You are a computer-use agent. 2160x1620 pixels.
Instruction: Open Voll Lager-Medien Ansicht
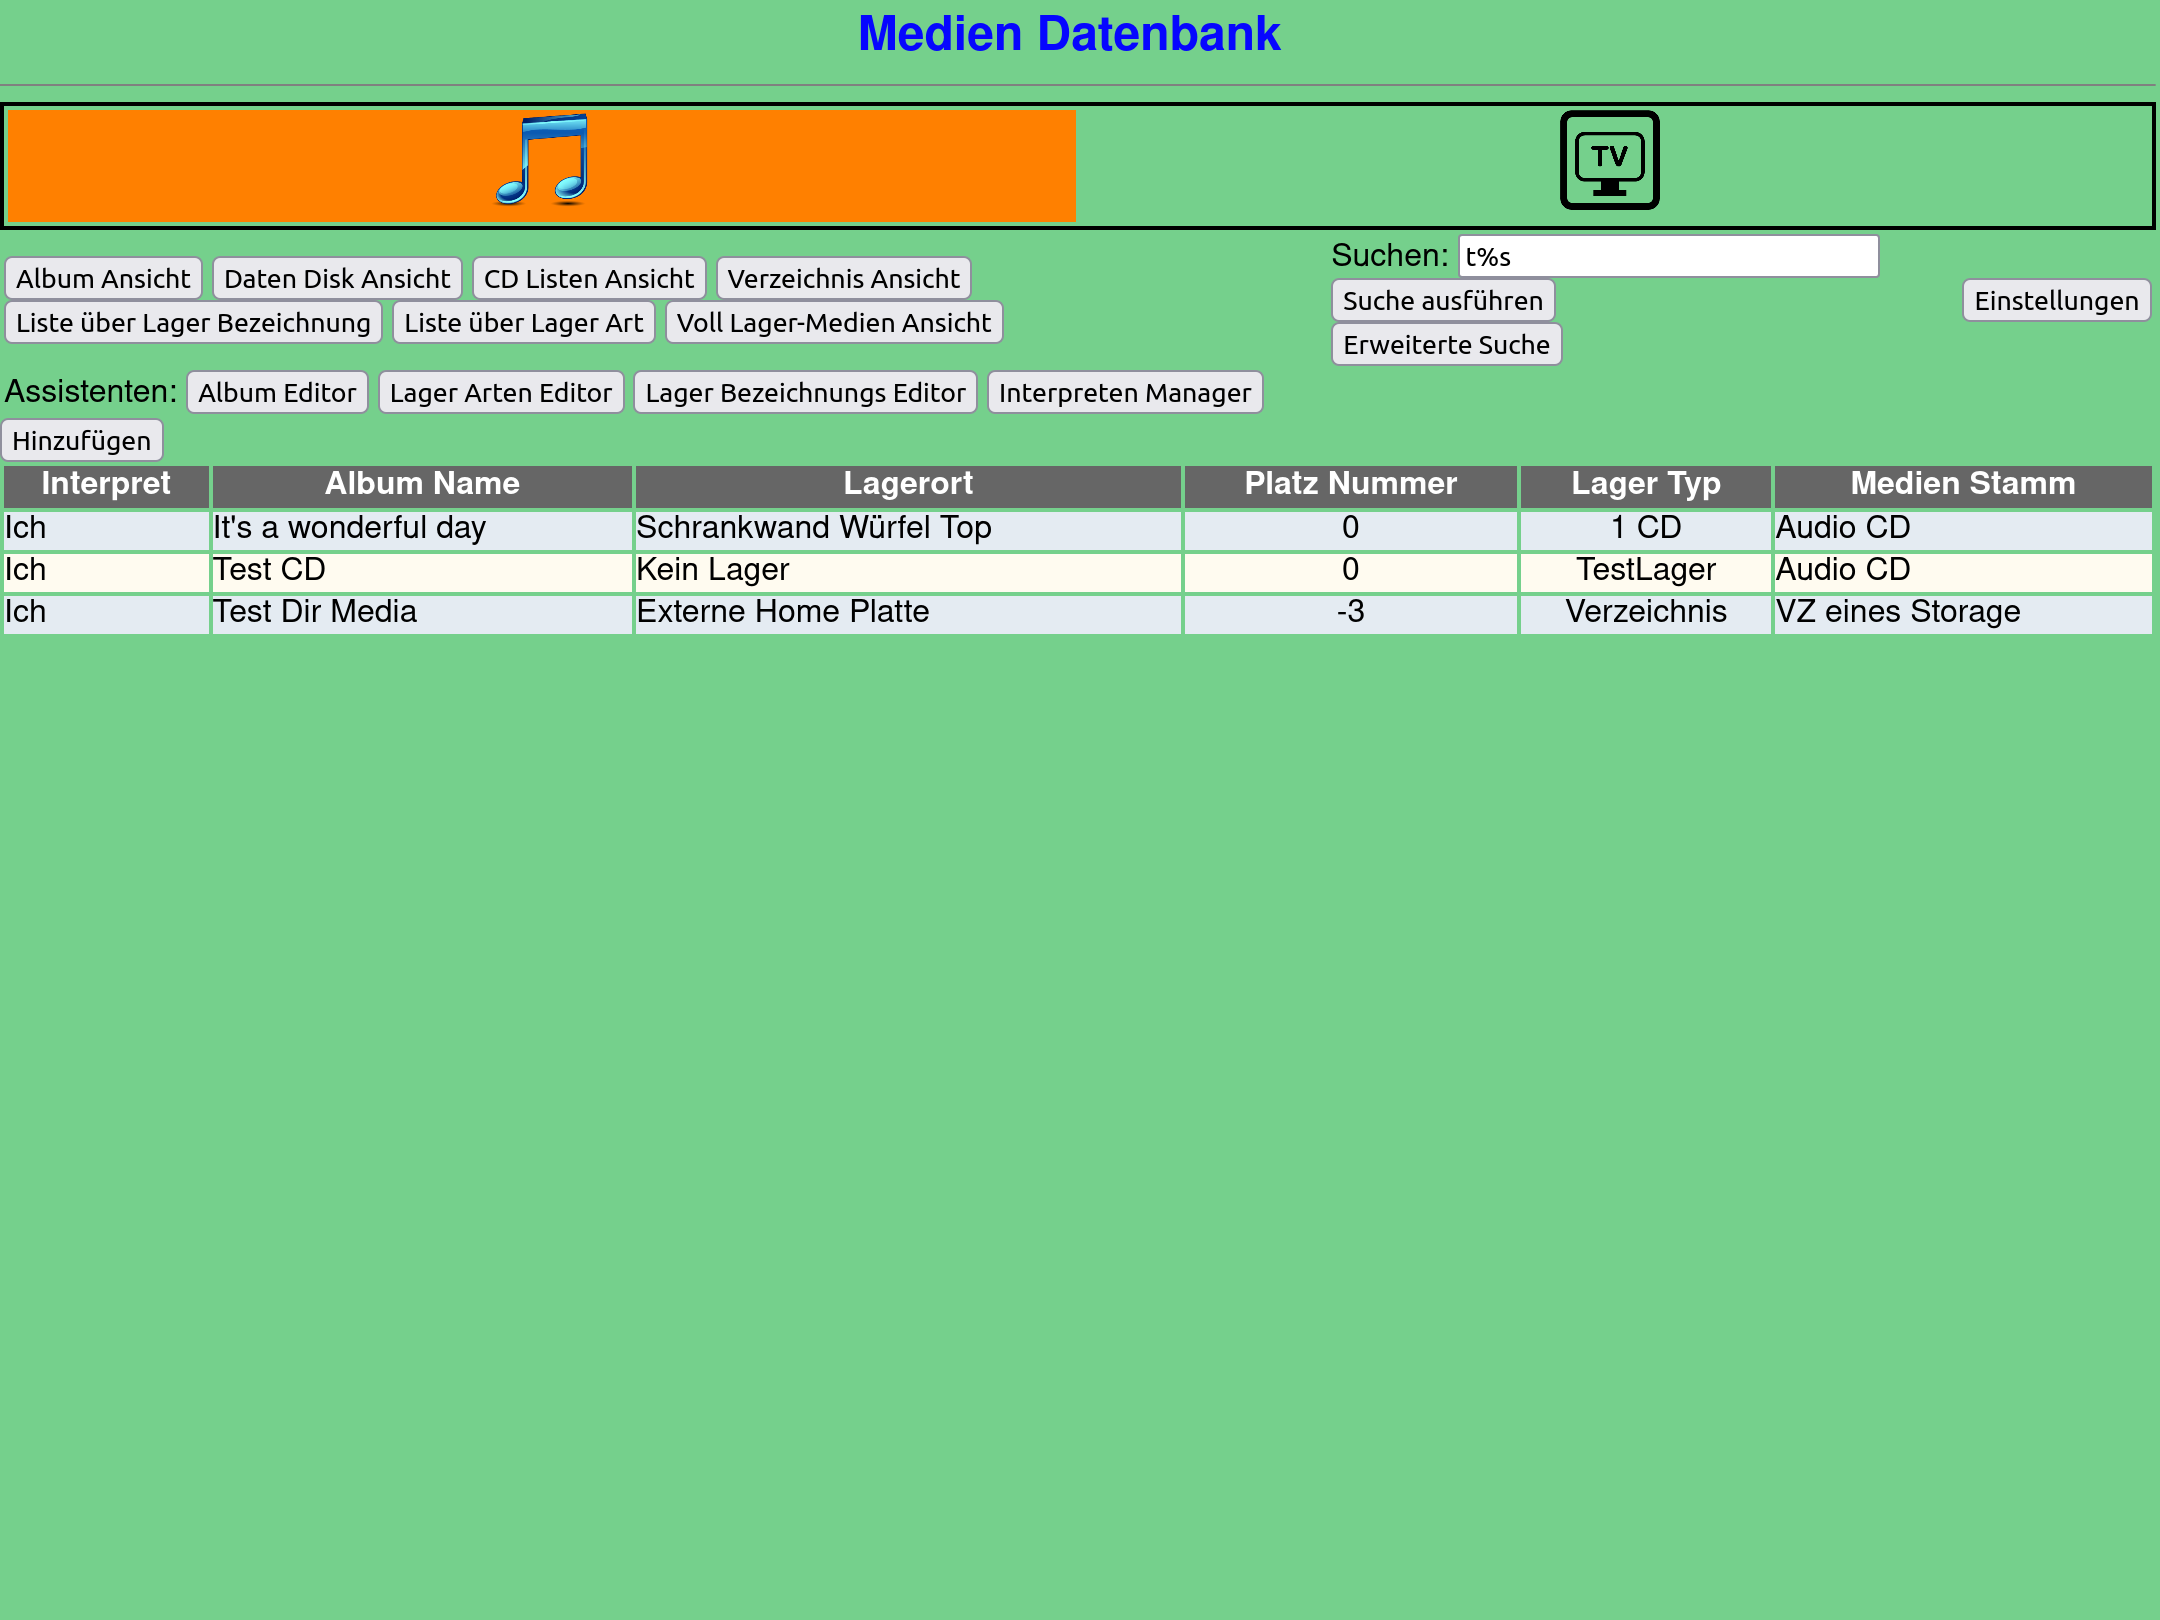[x=834, y=323]
